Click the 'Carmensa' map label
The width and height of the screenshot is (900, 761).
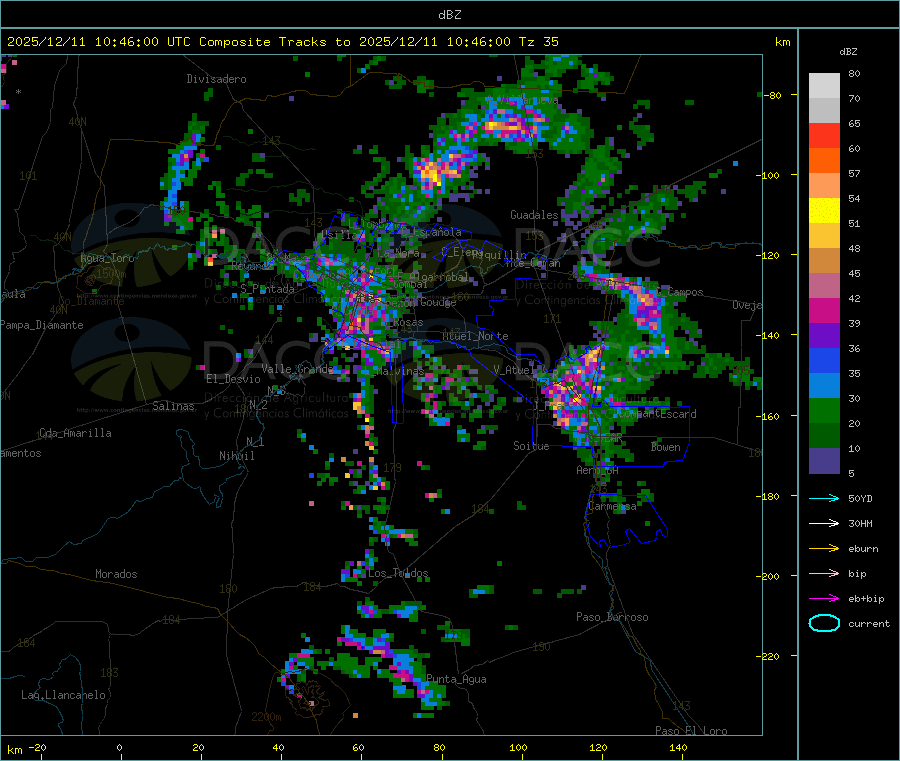coord(612,506)
